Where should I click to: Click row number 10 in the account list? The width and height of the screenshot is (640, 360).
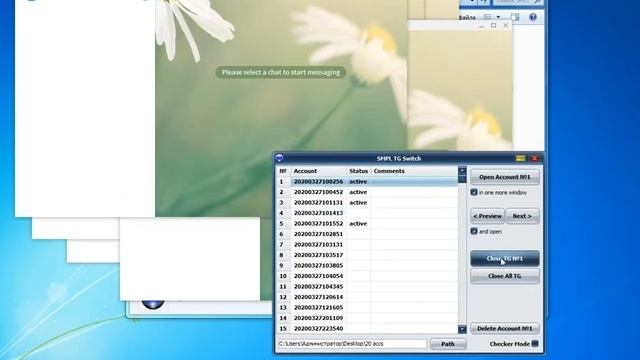pos(283,276)
